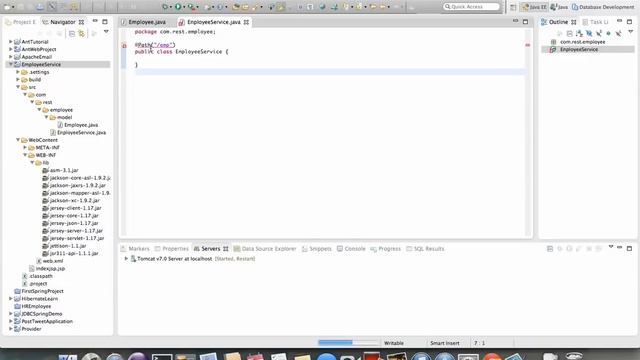This screenshot has width=640, height=360.
Task: Toggle Hide Non-Public Members in Outline
Action: coord(609,33)
